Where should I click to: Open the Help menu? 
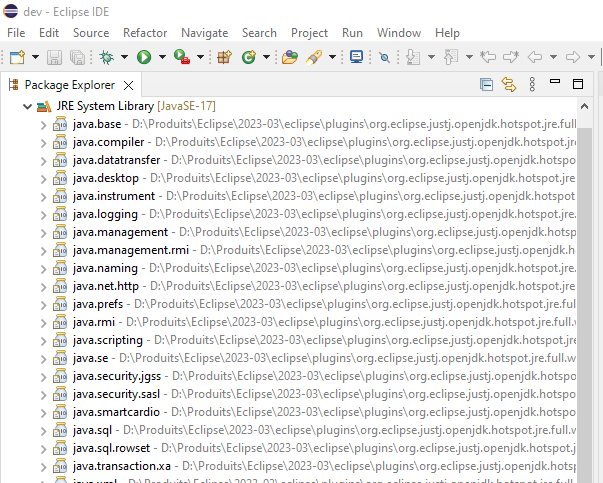click(447, 33)
